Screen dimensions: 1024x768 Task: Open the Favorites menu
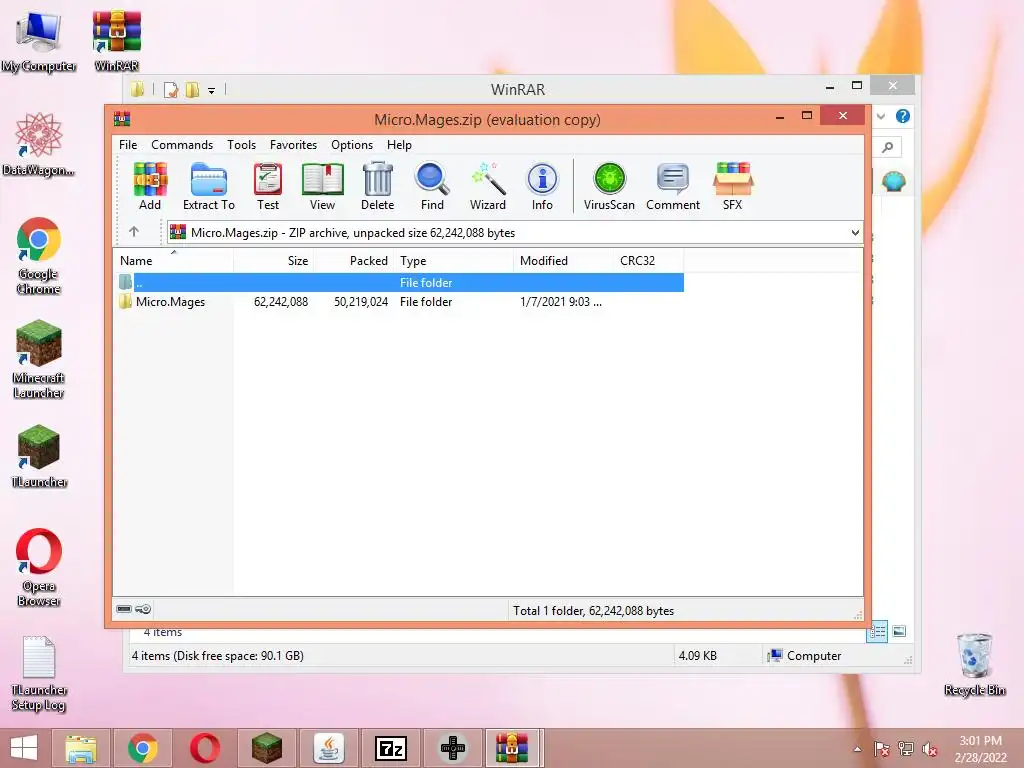(293, 145)
